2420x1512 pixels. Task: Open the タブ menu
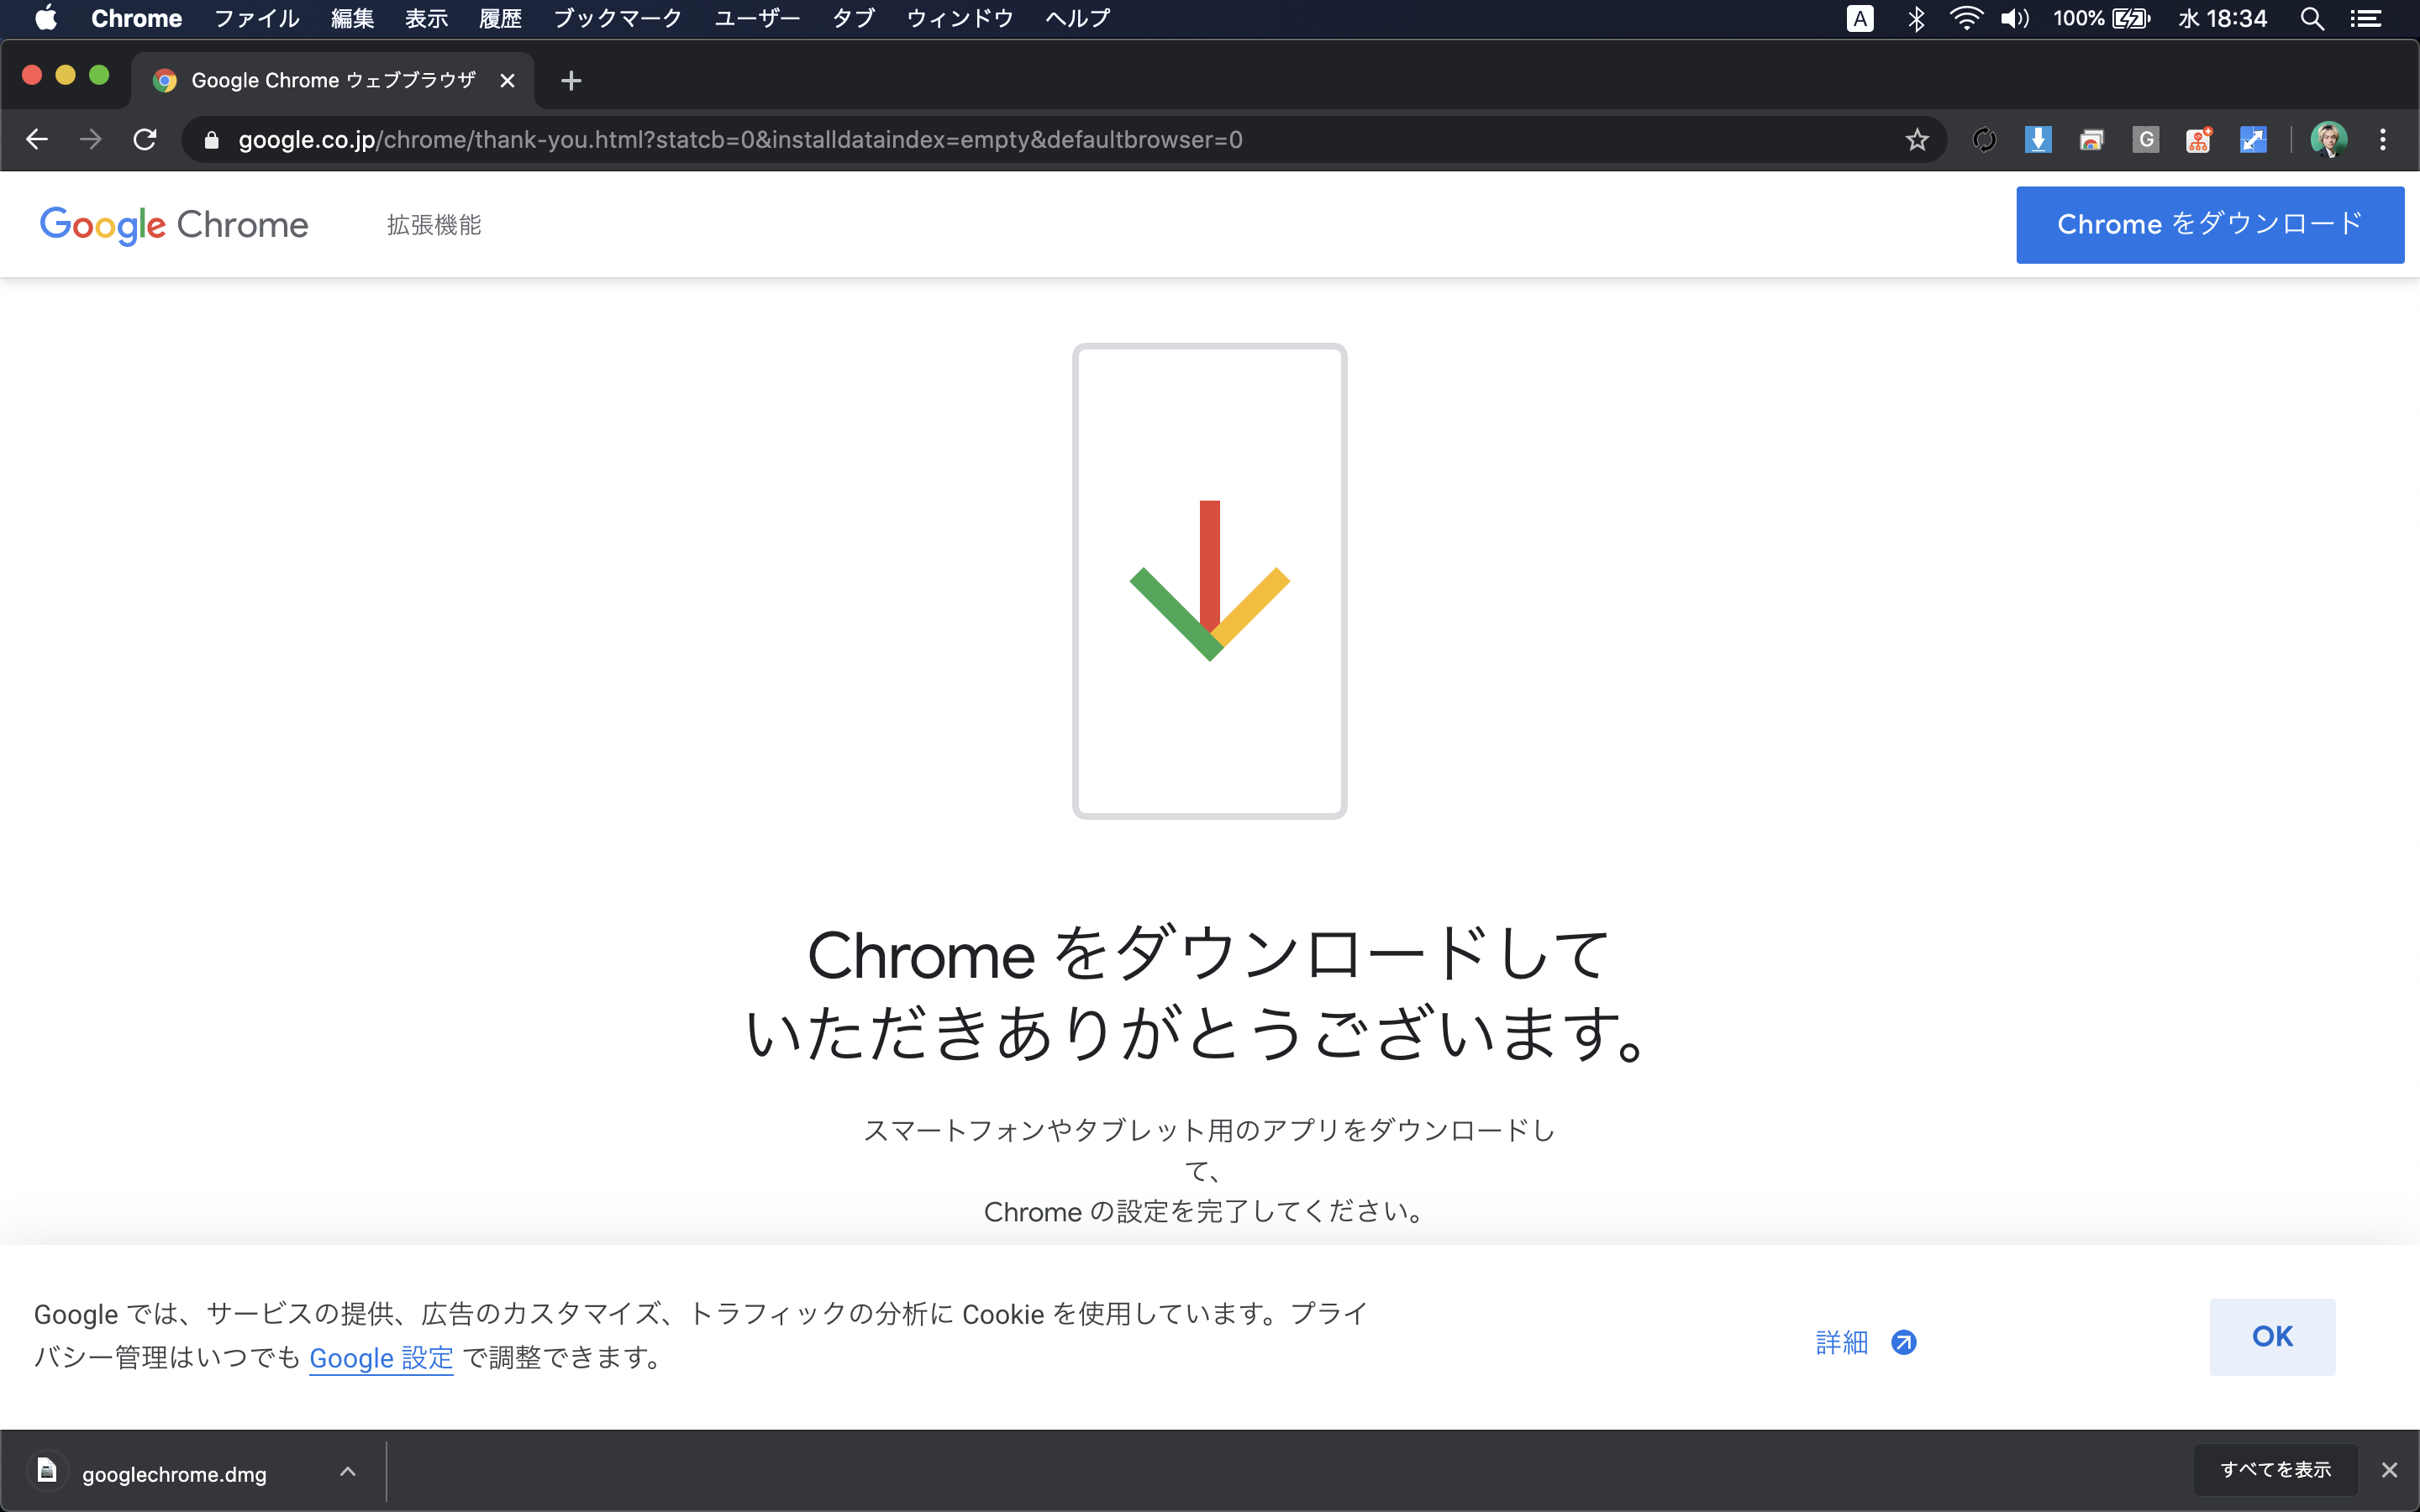pos(853,18)
